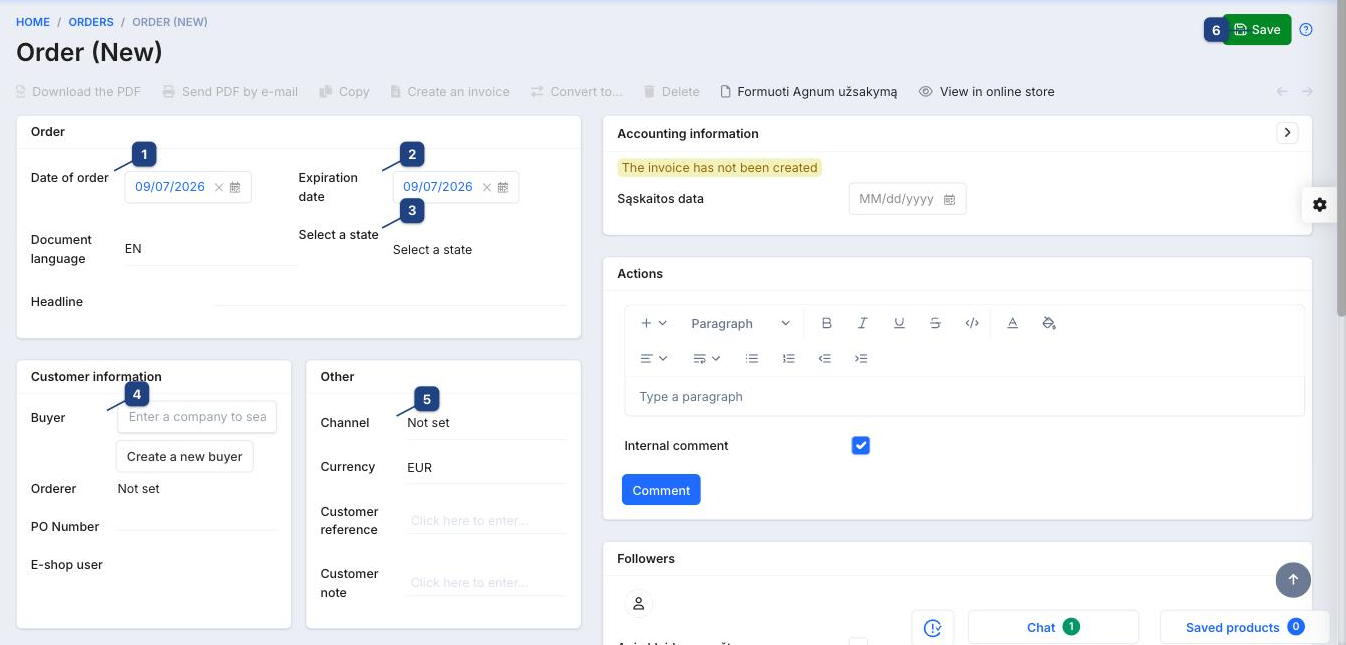Expand the Accounting information panel
The height and width of the screenshot is (645, 1346).
[1287, 133]
